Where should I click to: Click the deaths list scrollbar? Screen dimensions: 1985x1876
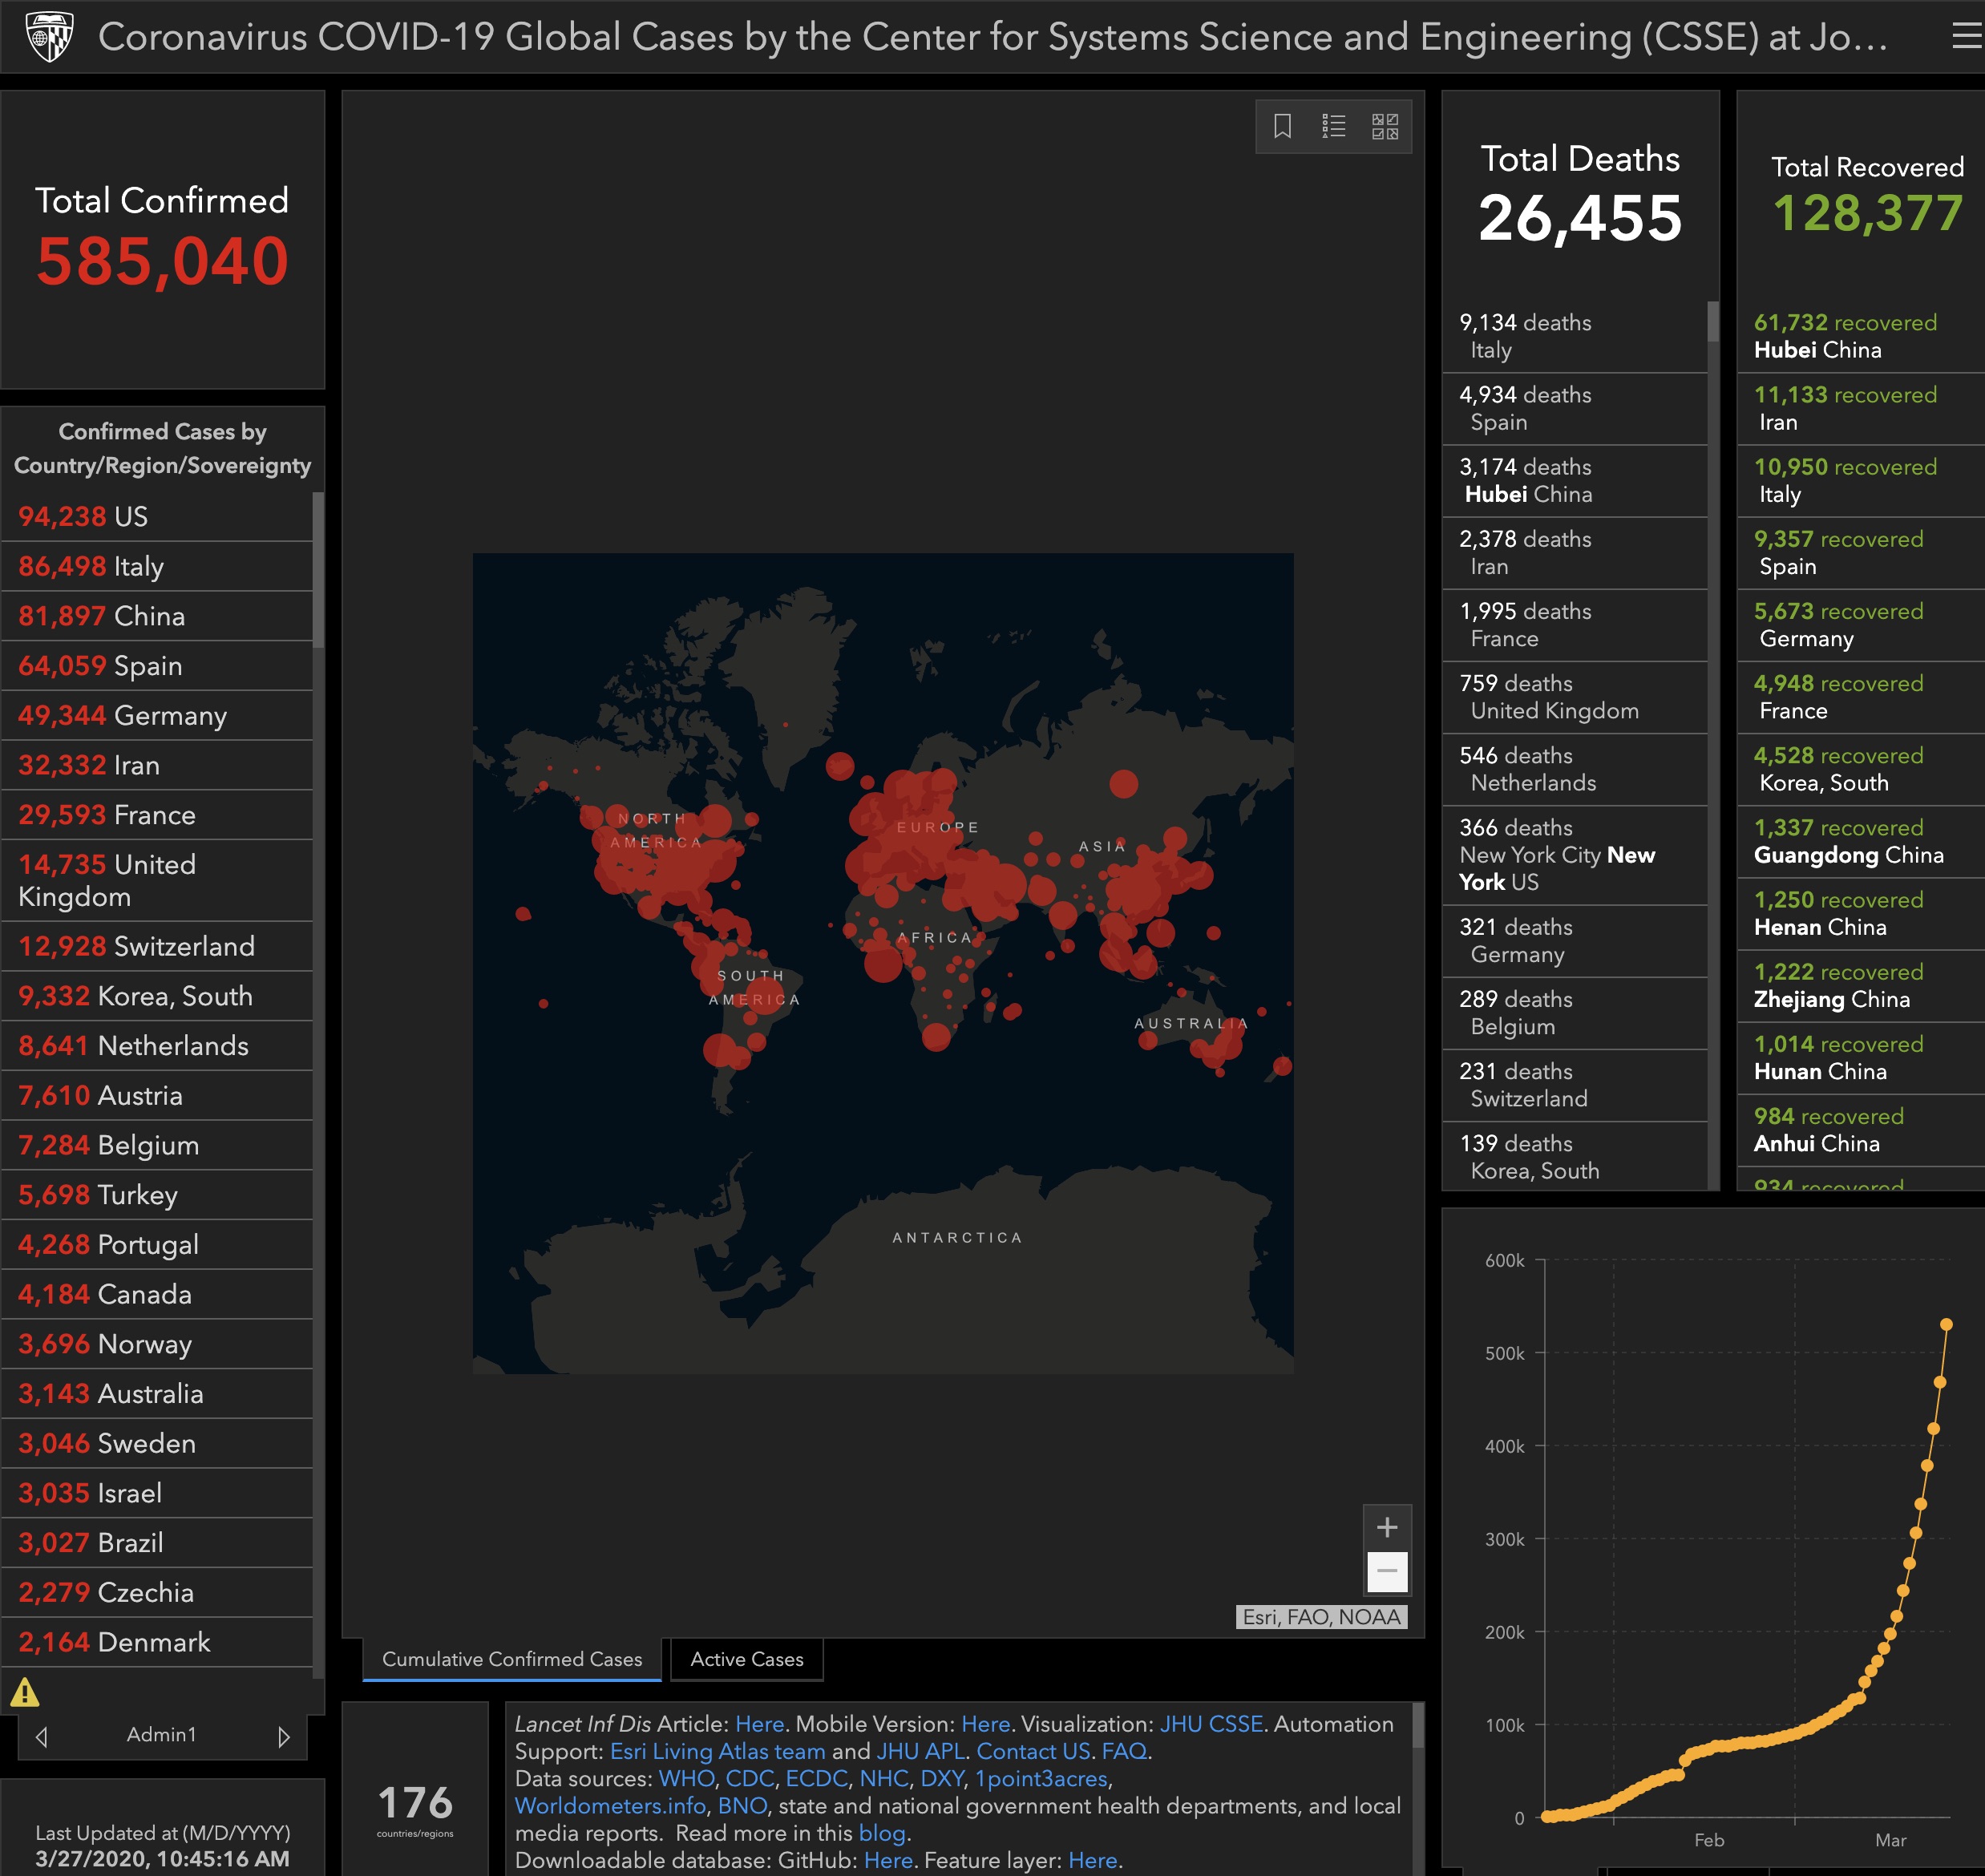[x=1712, y=322]
